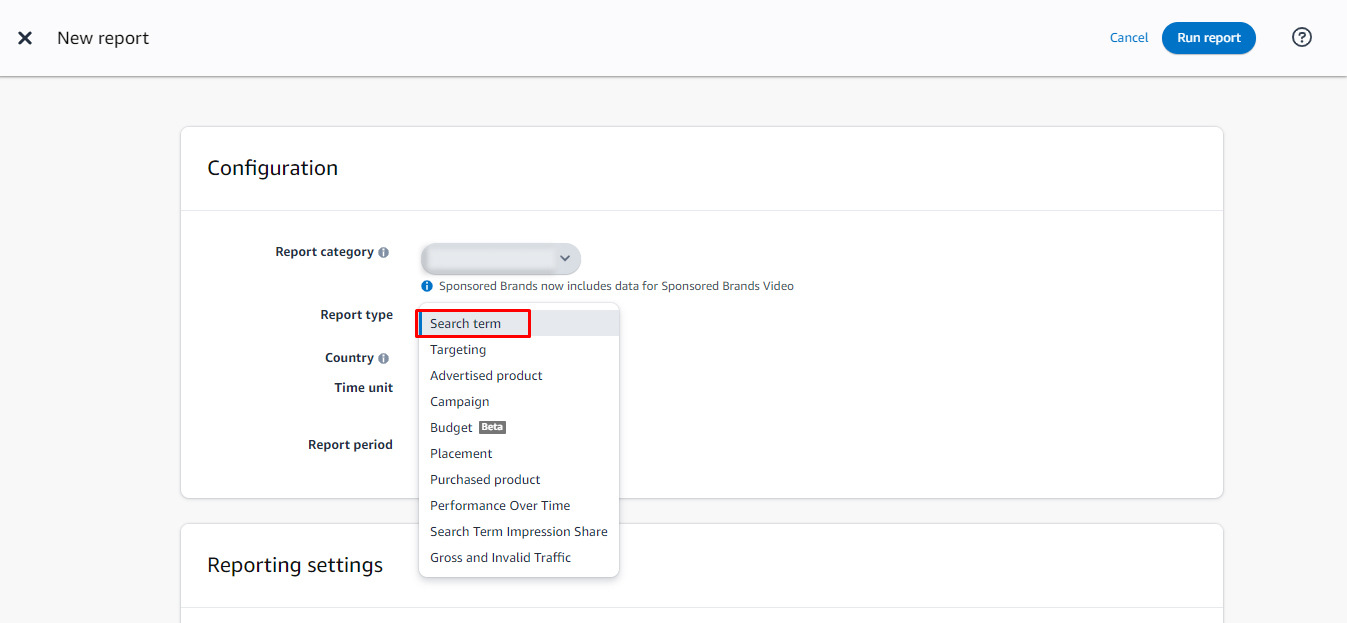Choose Budget report type
Screen dimensions: 1347x623
(450, 427)
